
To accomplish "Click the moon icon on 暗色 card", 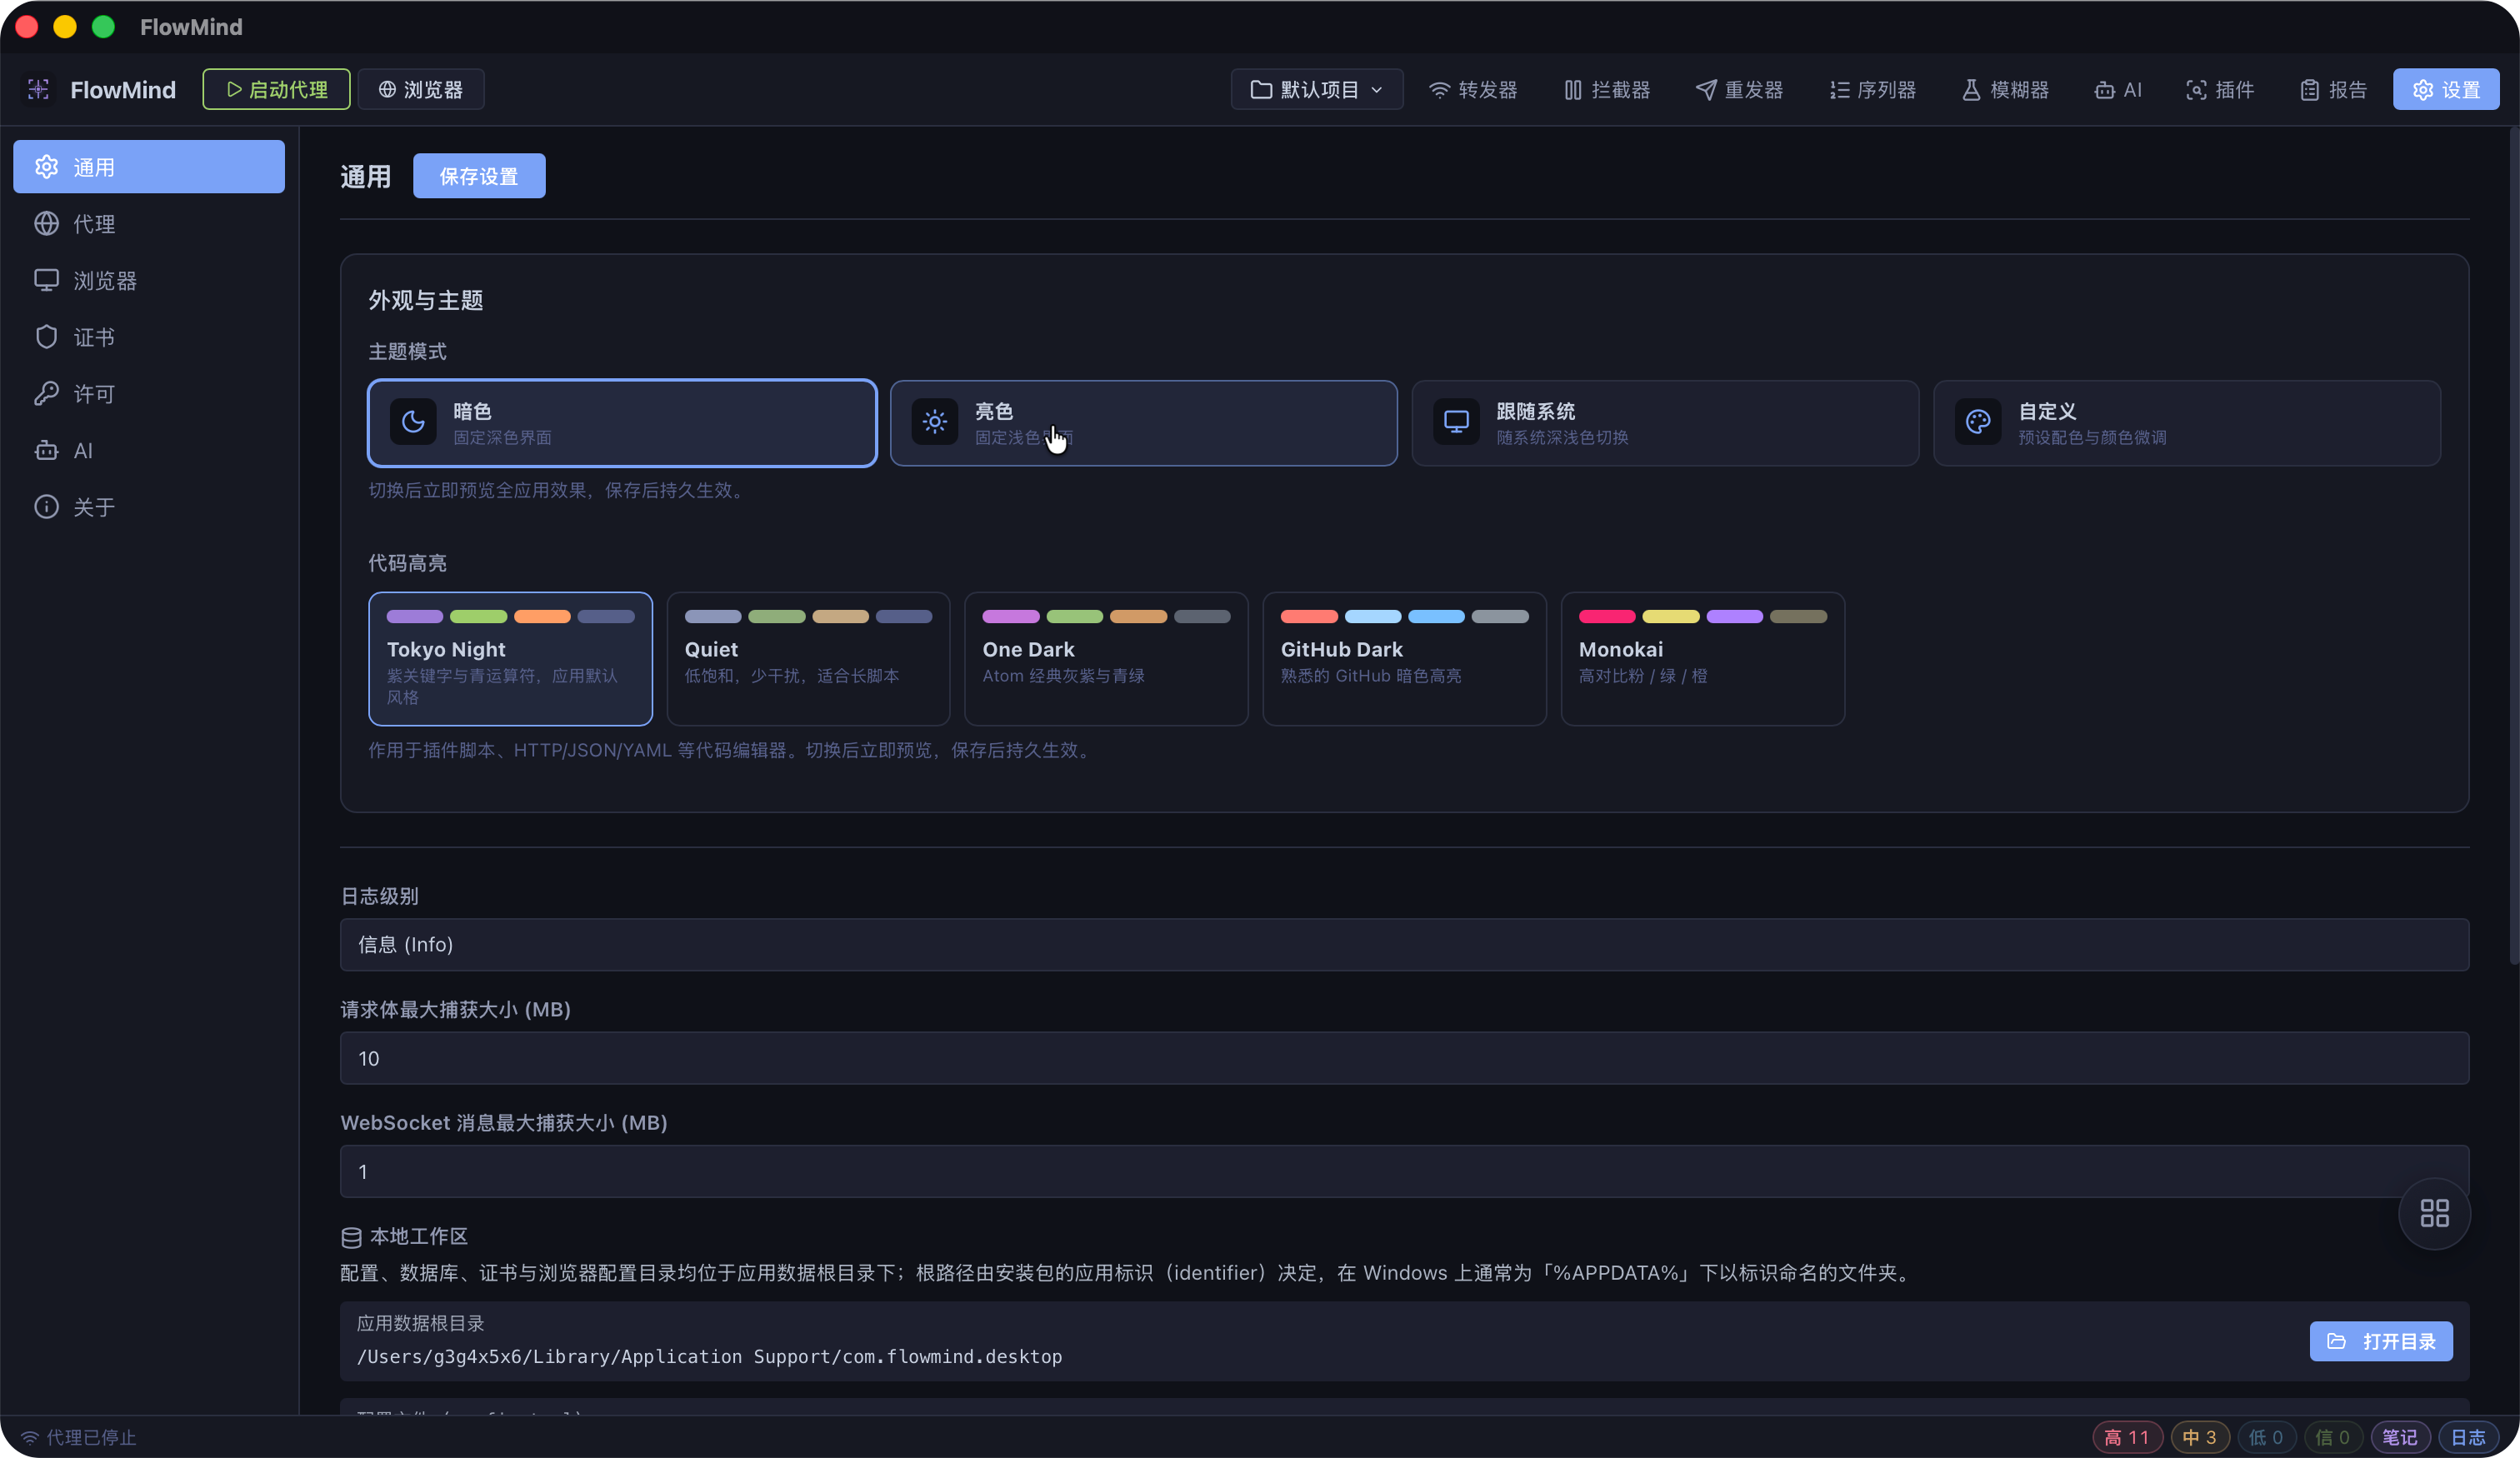I will coord(413,422).
